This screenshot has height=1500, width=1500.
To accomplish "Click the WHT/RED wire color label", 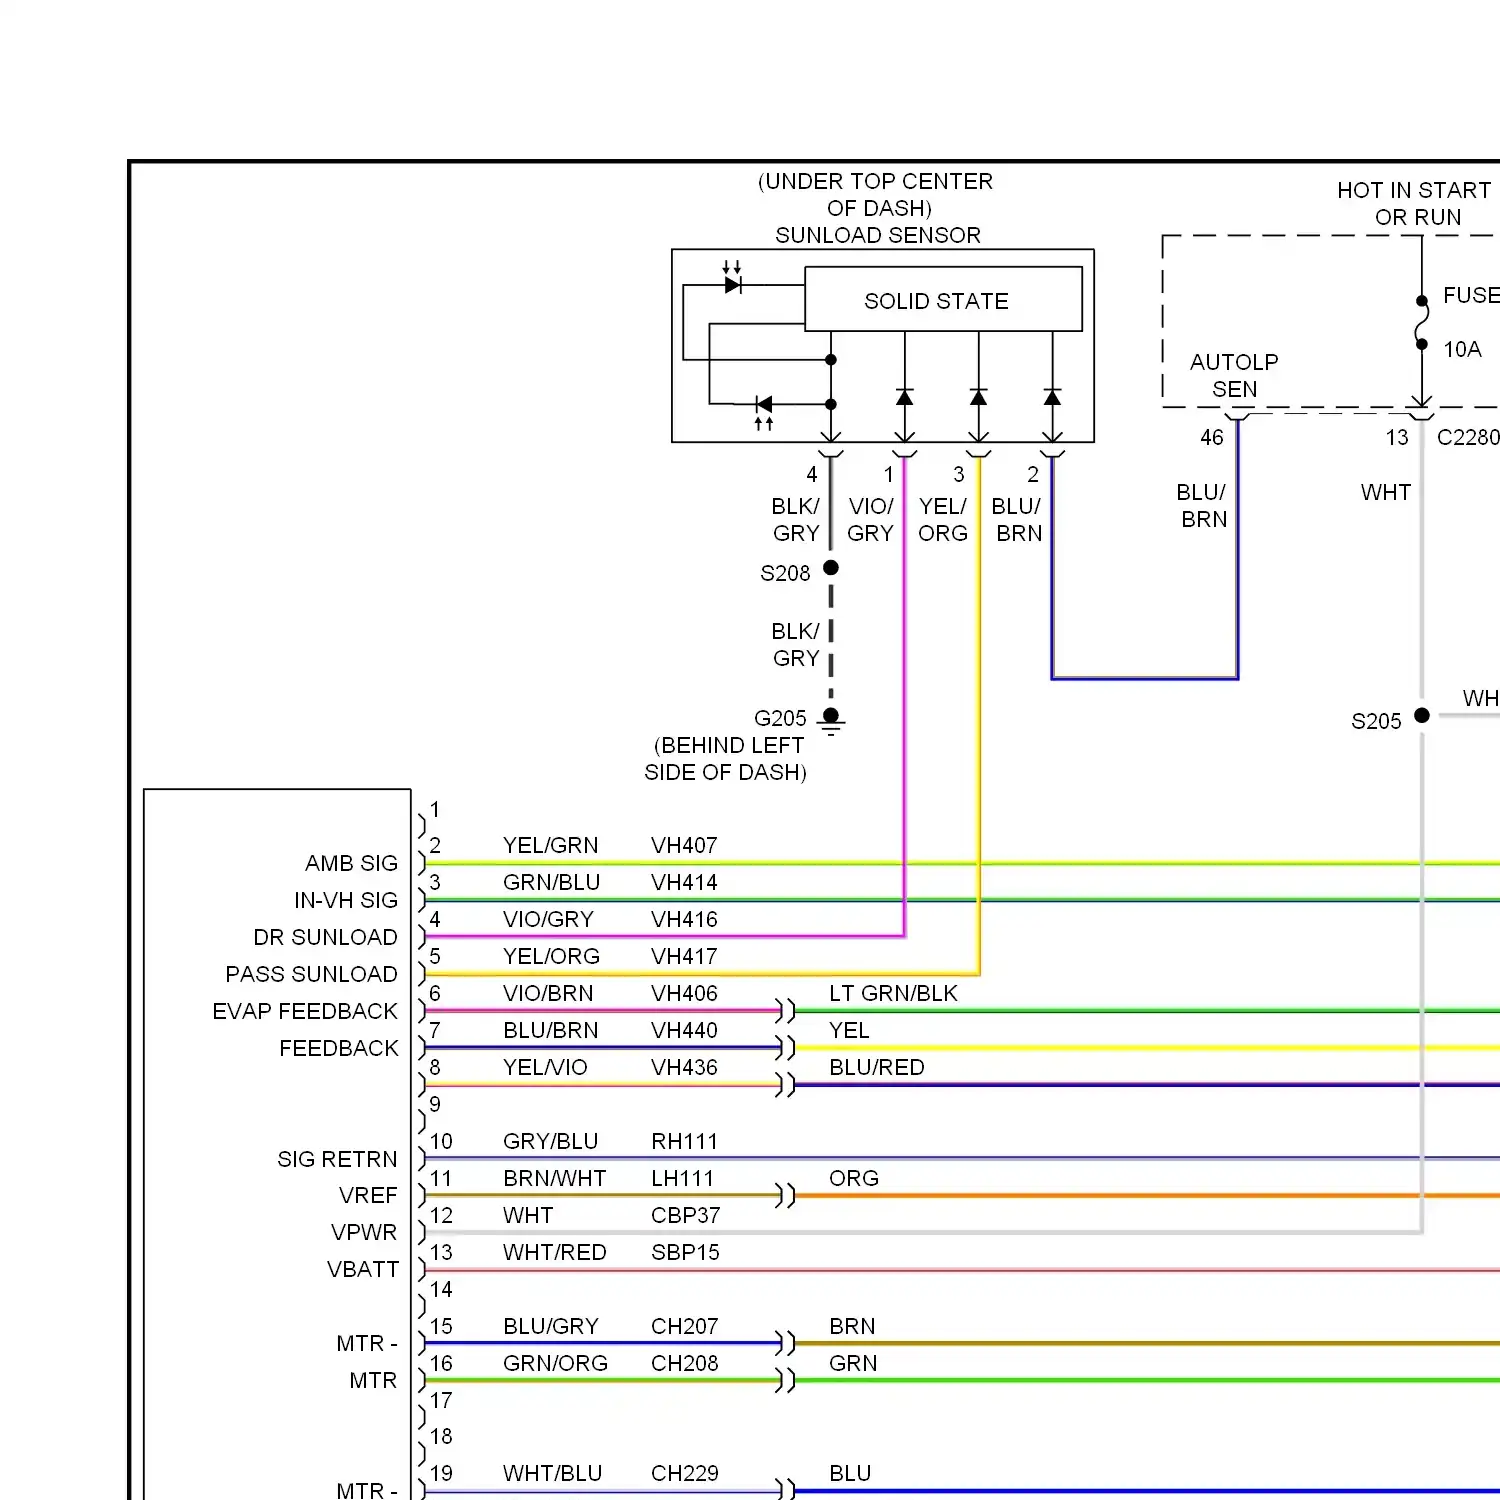I will pos(554,1252).
